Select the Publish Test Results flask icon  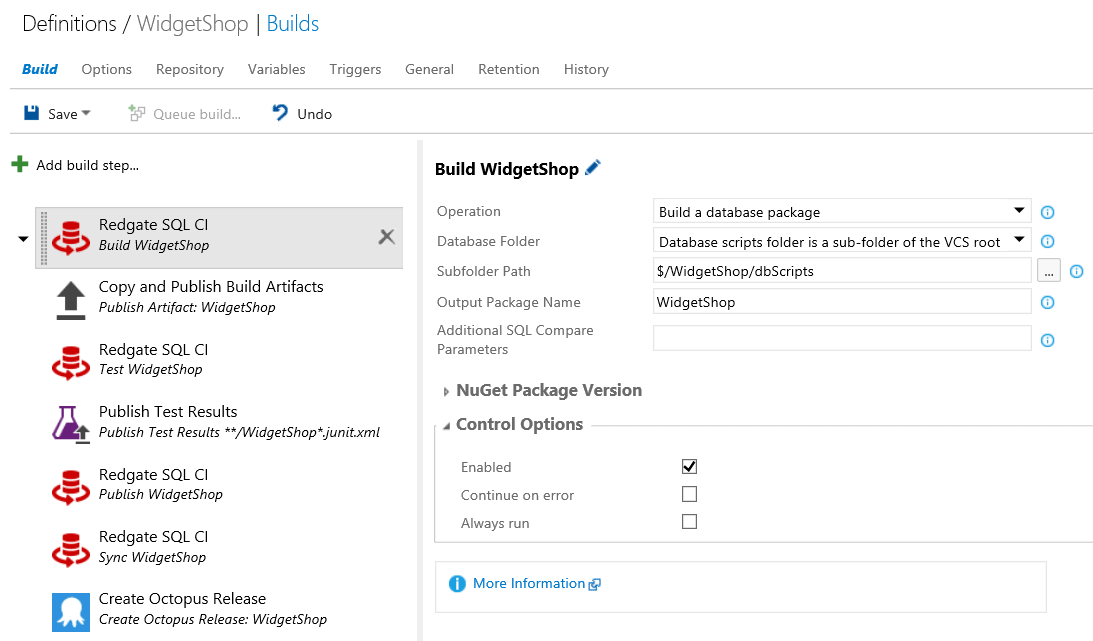point(71,422)
